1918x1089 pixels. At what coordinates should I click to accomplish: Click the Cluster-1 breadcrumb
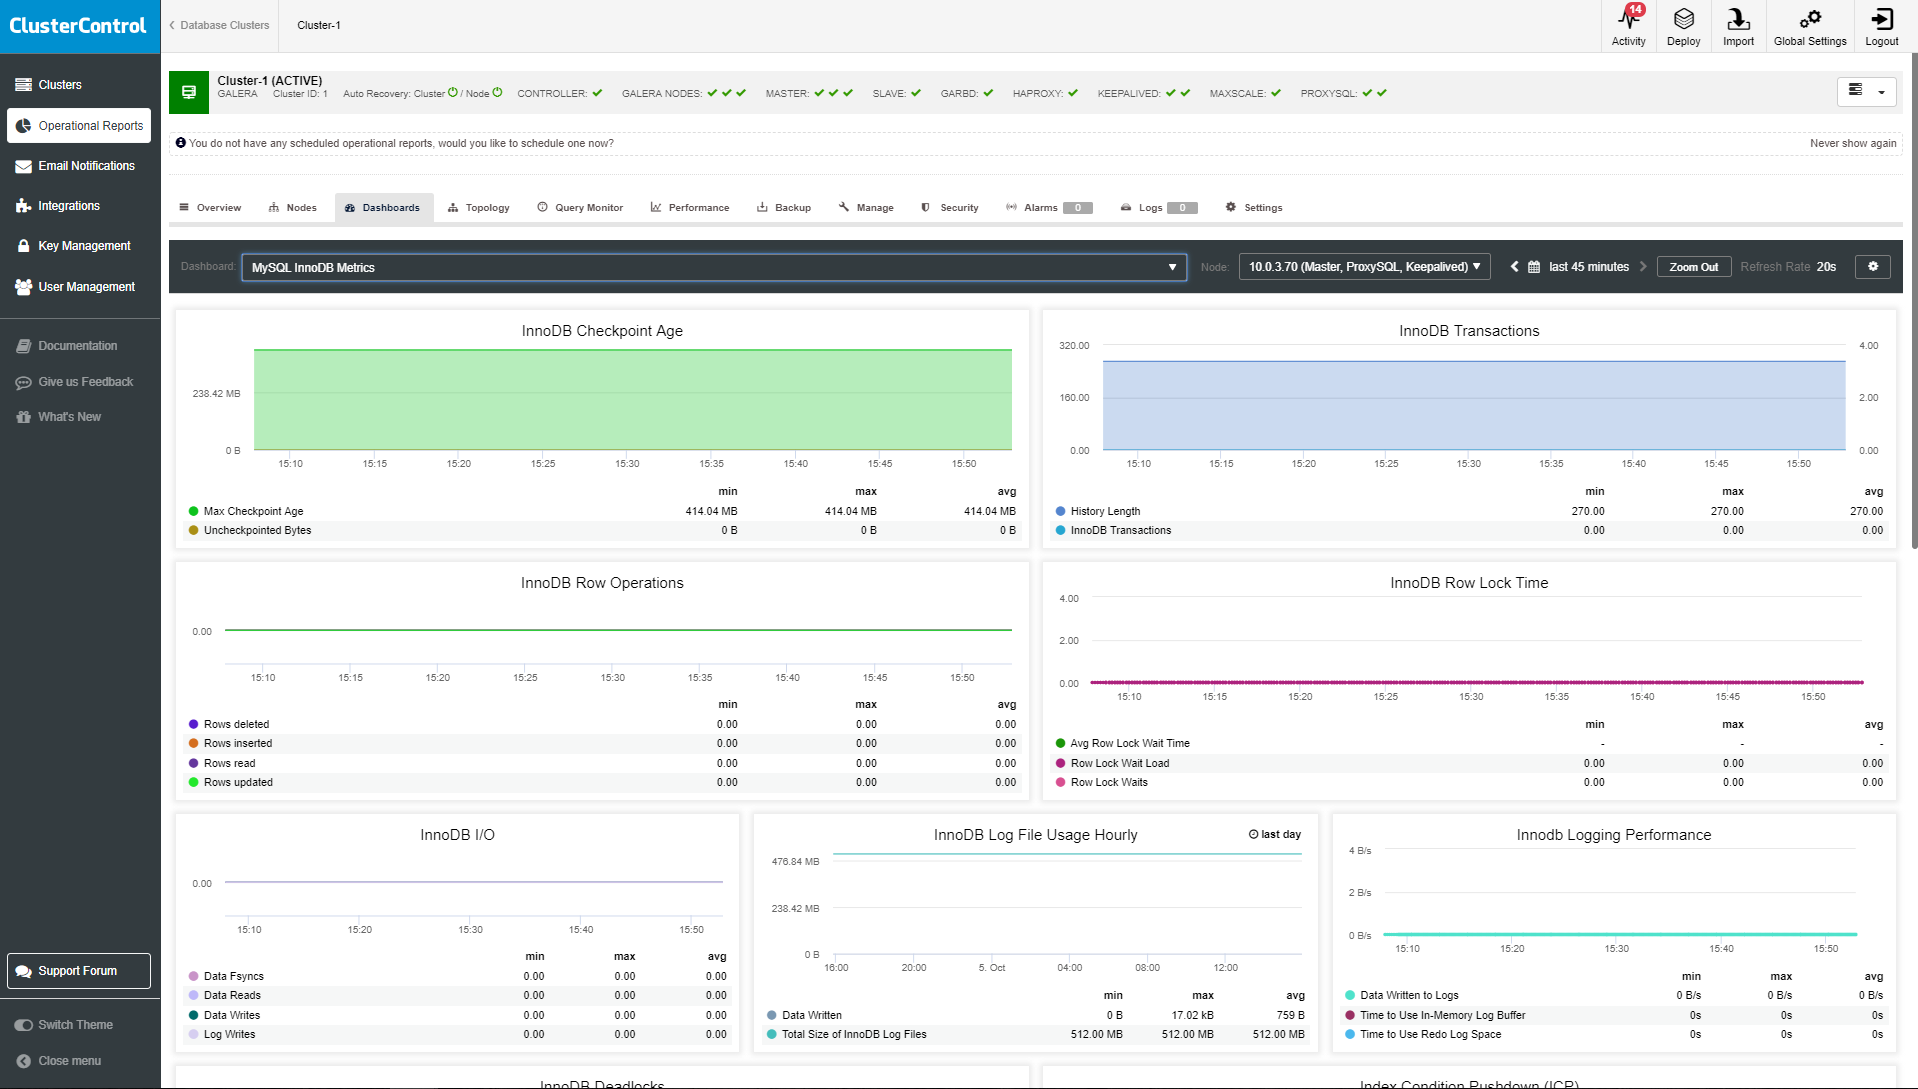point(319,25)
